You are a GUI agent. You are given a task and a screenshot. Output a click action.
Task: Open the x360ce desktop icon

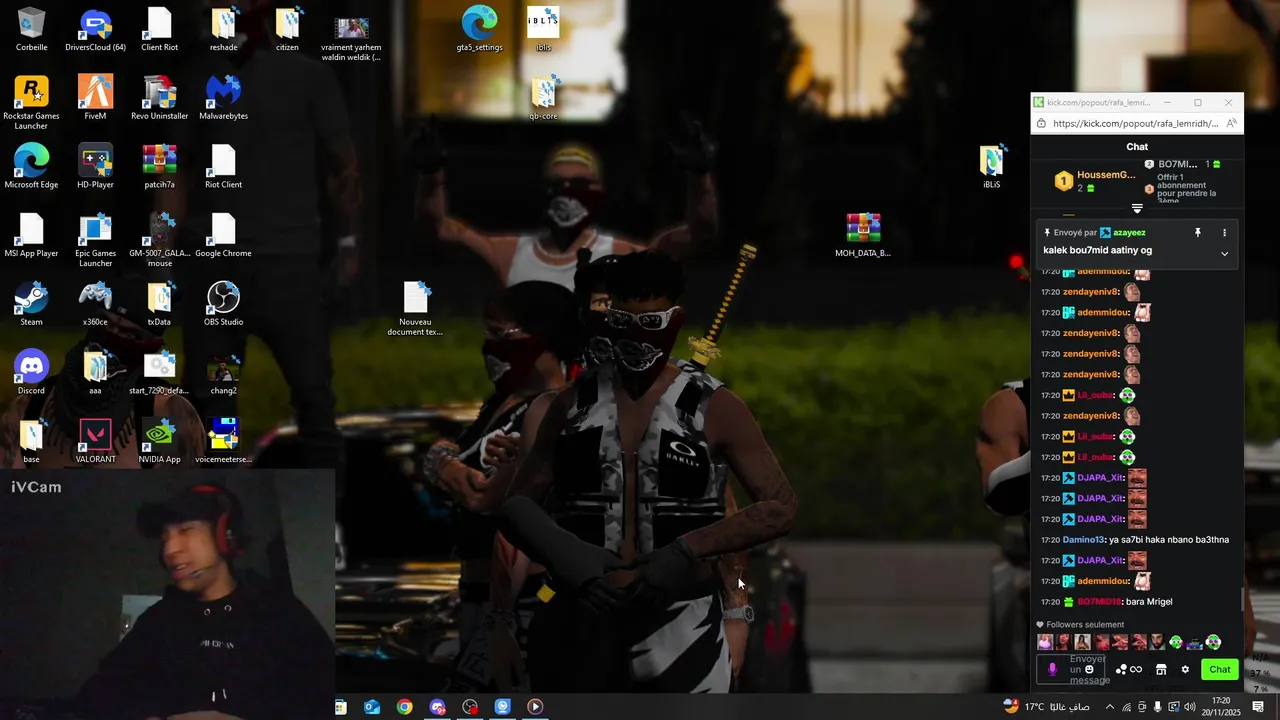pyautogui.click(x=95, y=304)
